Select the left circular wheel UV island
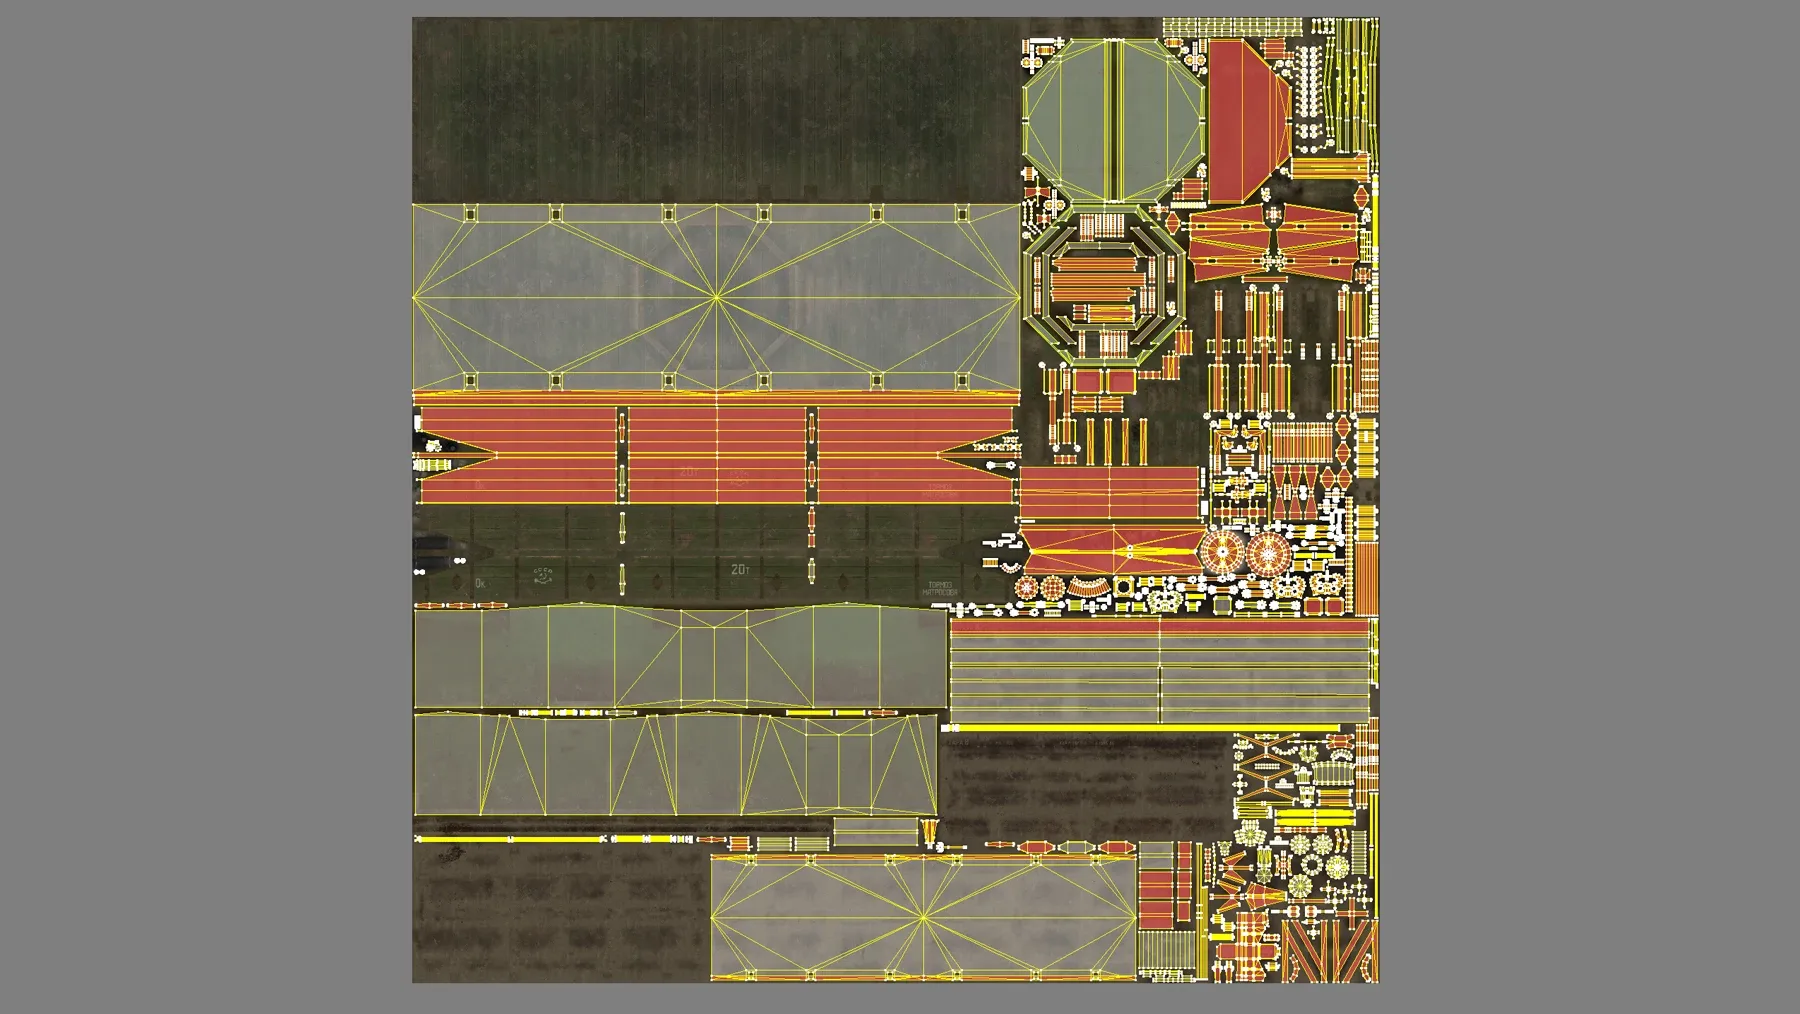This screenshot has width=1800, height=1014. pos(1222,552)
